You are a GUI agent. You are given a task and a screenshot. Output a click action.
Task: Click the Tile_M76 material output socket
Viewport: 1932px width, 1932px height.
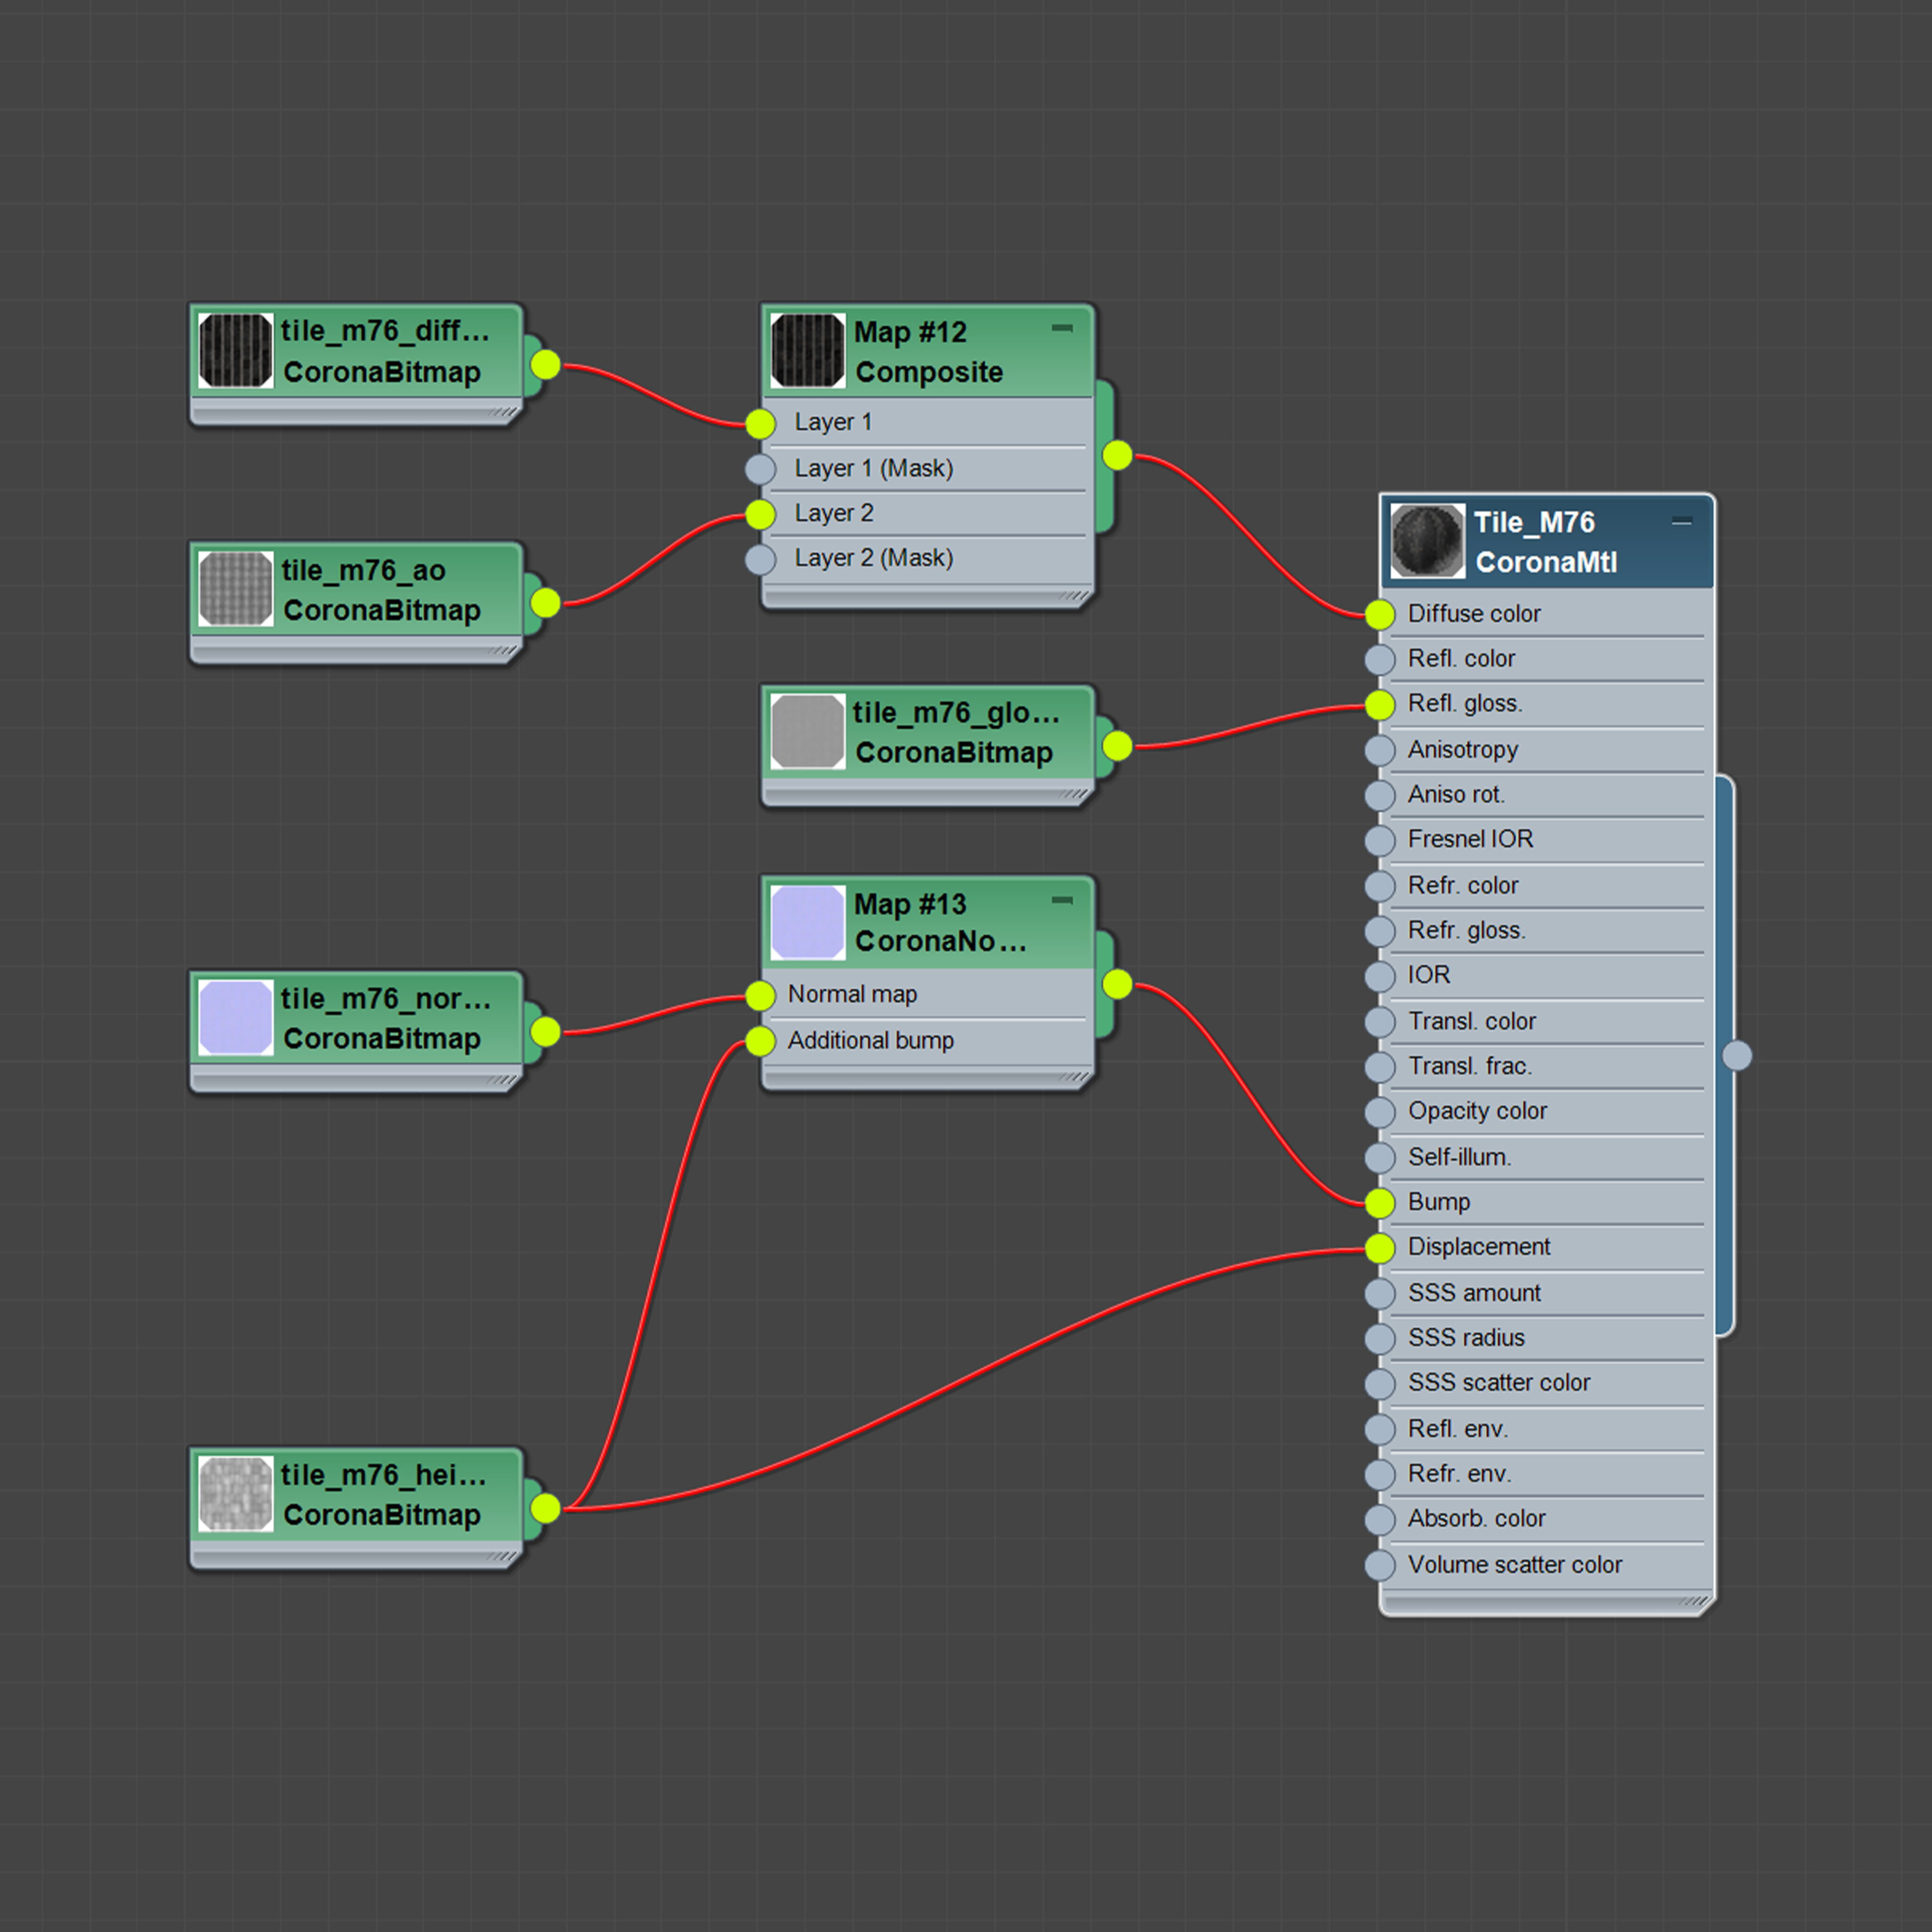(x=1737, y=1055)
